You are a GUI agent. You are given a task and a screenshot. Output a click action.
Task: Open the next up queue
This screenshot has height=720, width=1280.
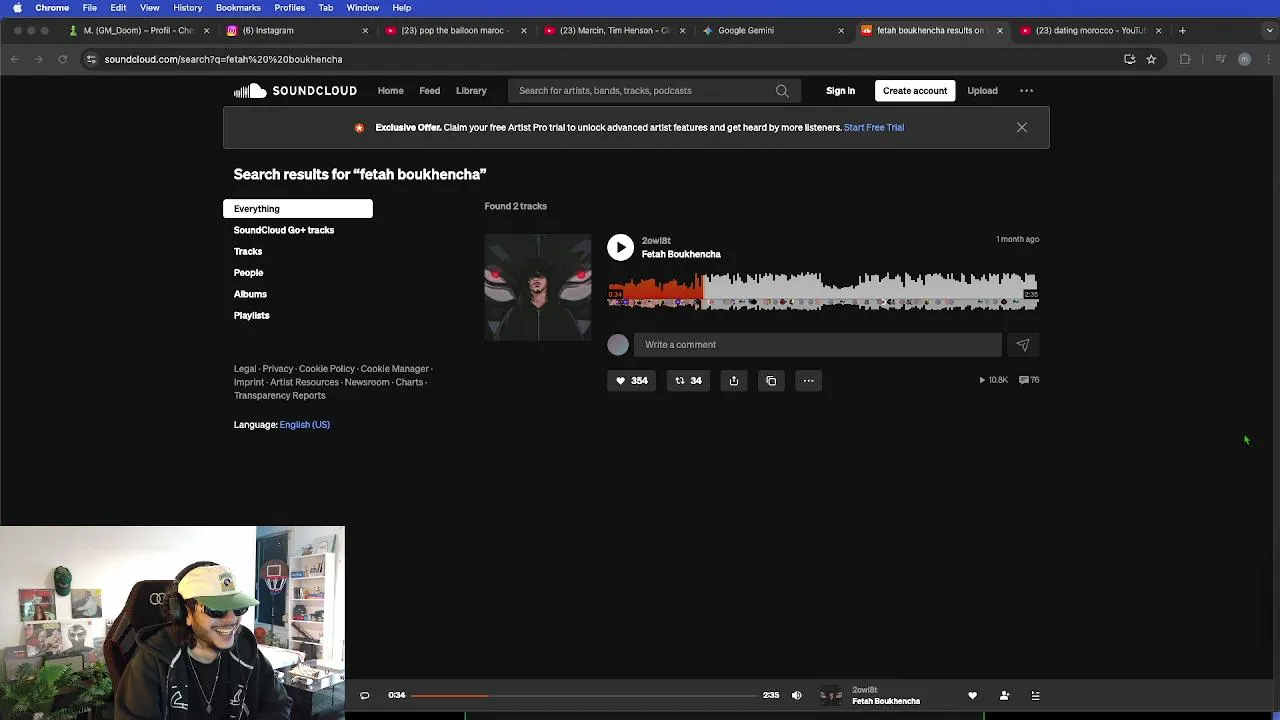[1036, 696]
